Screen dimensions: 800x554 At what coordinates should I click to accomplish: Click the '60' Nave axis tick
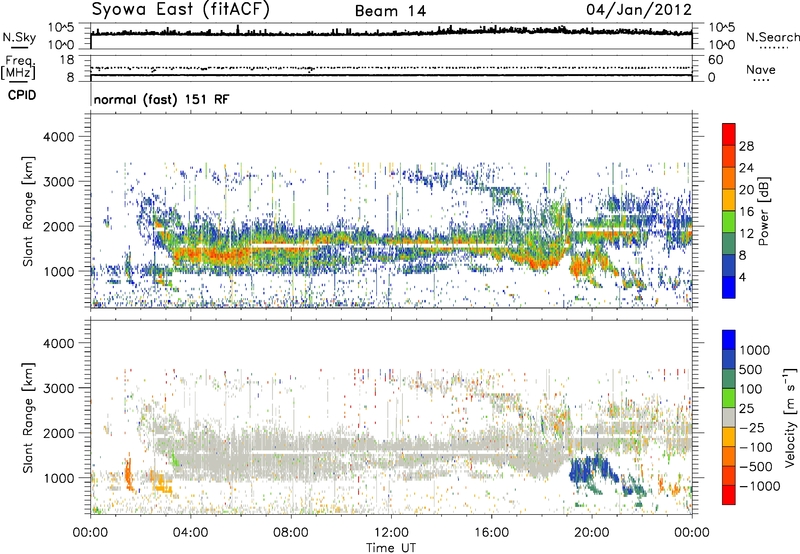(x=715, y=60)
